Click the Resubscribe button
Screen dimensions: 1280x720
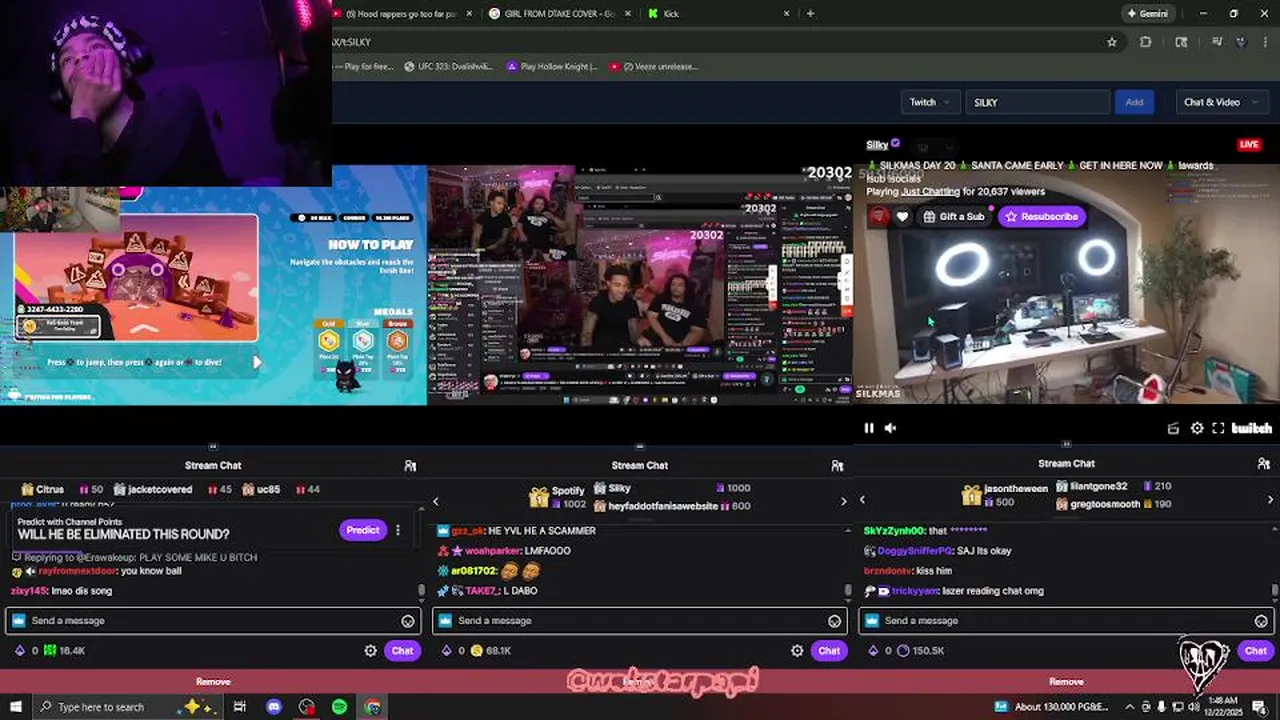tap(1041, 216)
